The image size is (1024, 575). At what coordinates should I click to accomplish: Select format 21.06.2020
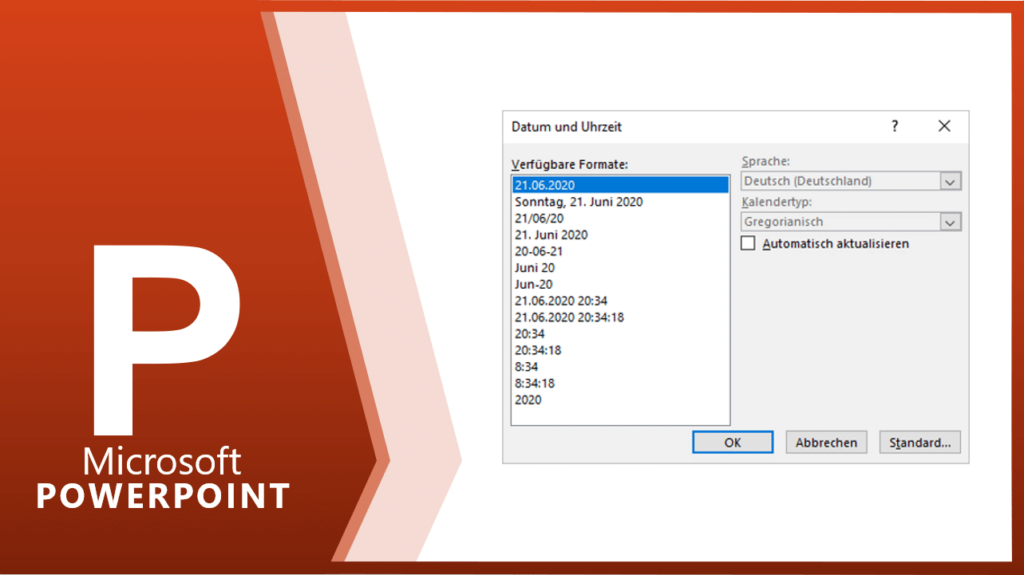620,185
